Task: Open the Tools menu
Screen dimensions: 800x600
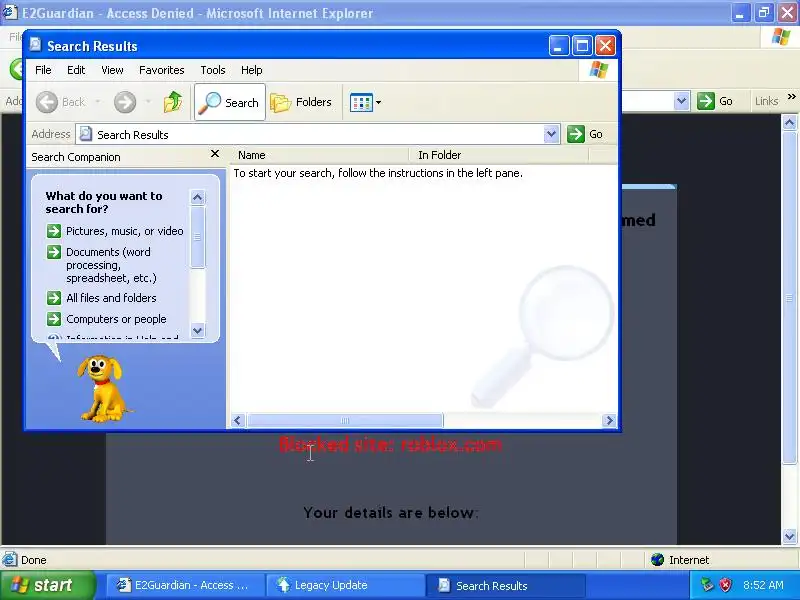Action: pyautogui.click(x=213, y=70)
